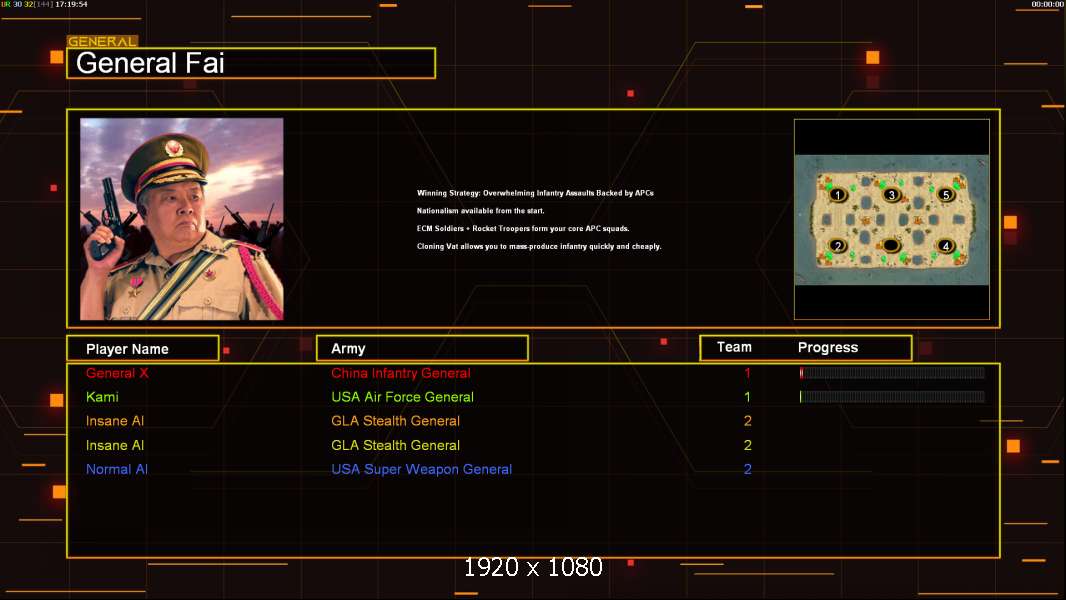Click start position 3 on minimap
The image size is (1066, 600).
coord(891,195)
